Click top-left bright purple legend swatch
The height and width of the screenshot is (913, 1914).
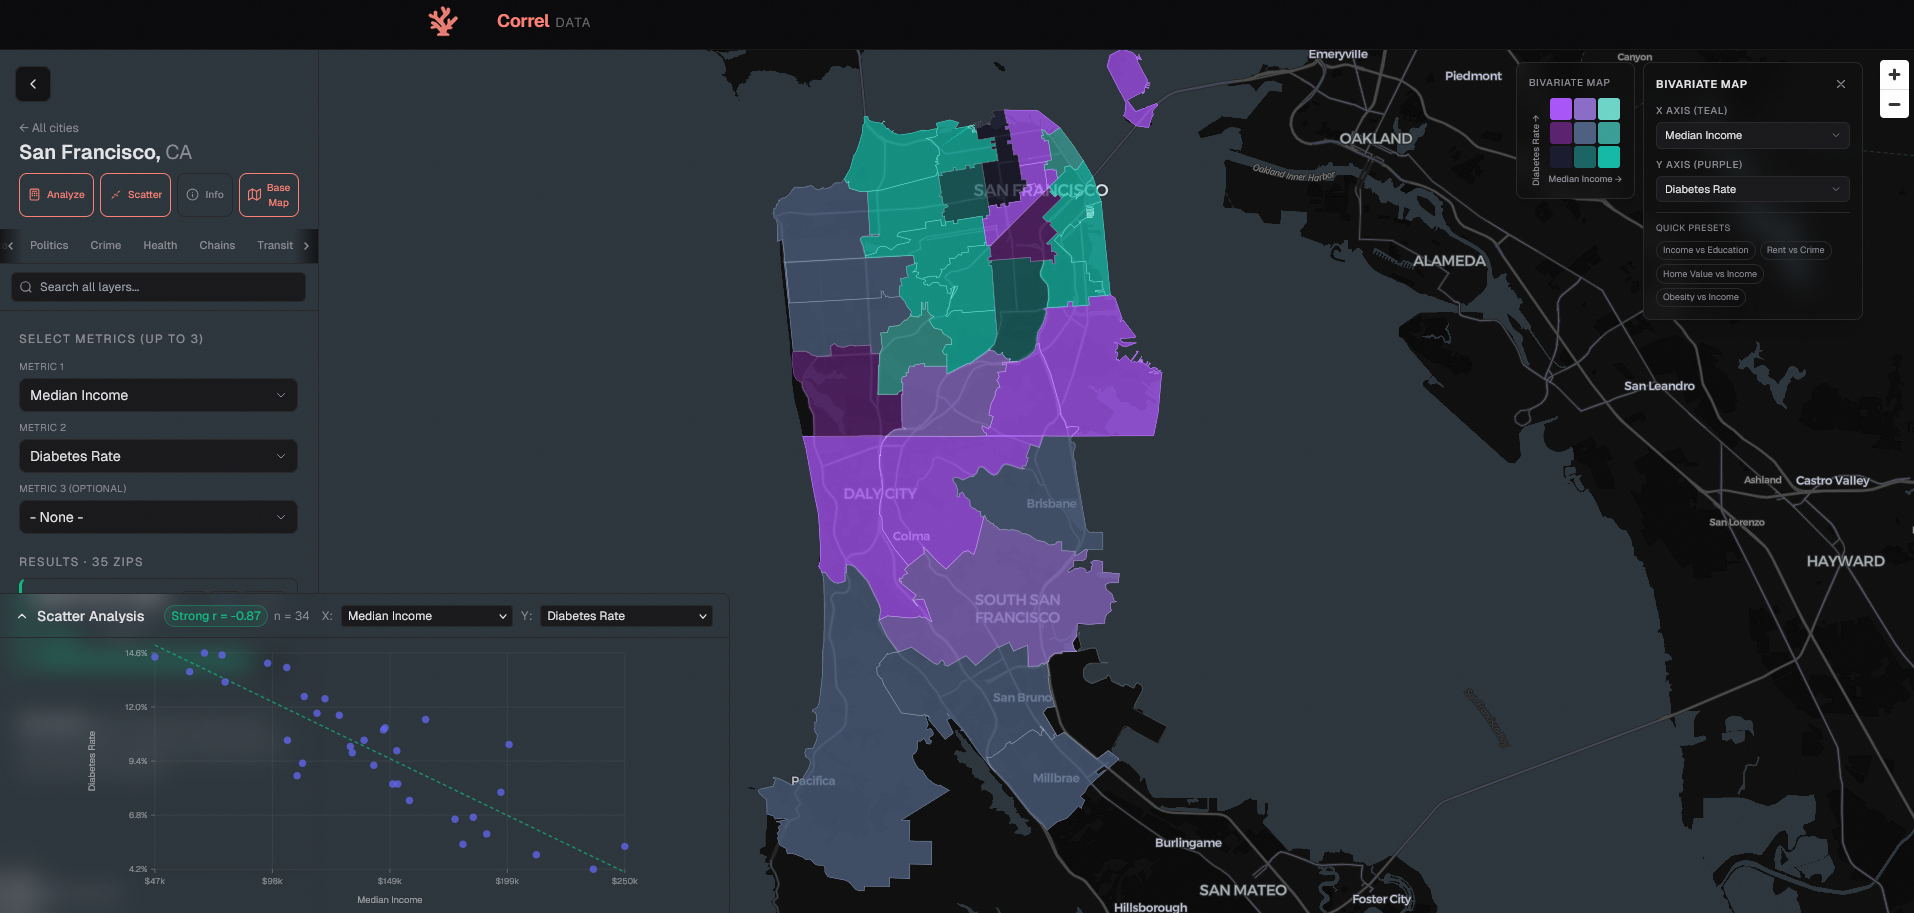point(1560,109)
